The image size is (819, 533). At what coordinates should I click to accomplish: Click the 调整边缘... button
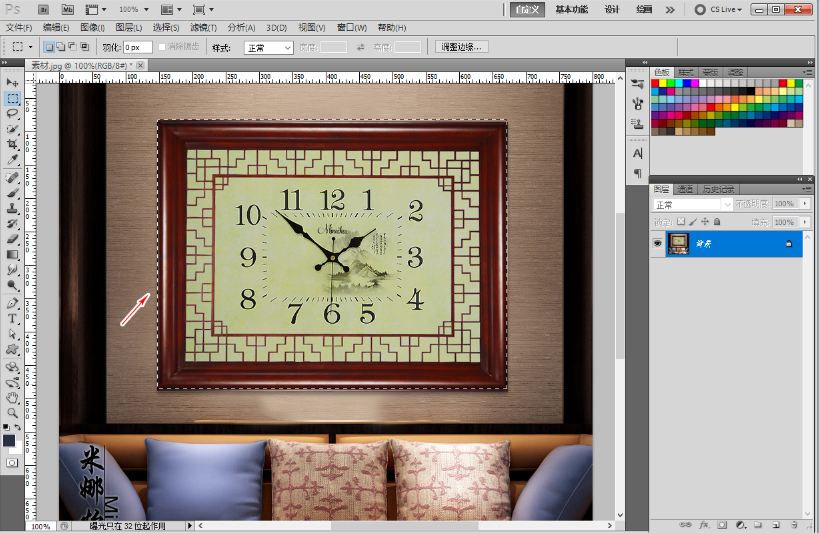pyautogui.click(x=461, y=47)
